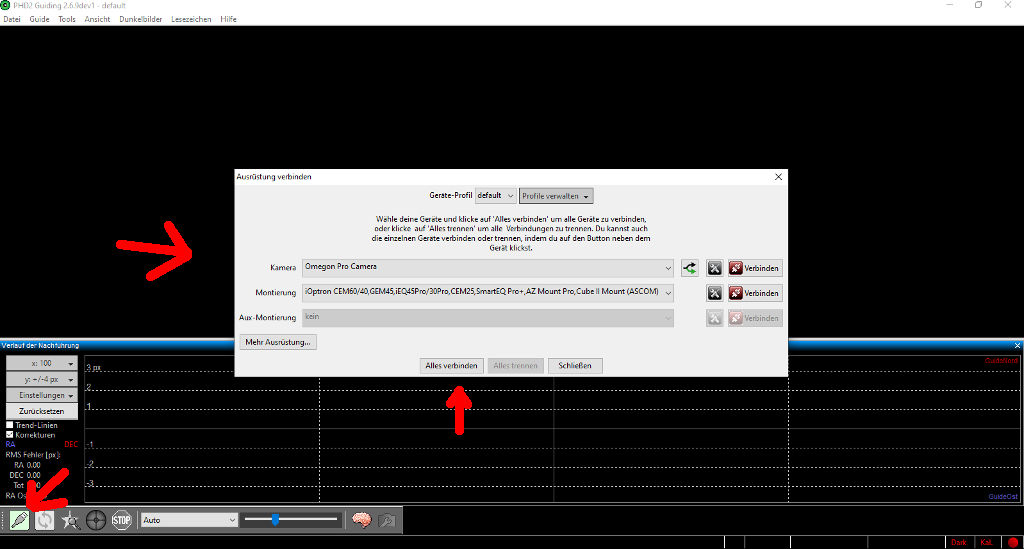The height and width of the screenshot is (549, 1024).
Task: Click the loop exposure icon
Action: tap(45, 520)
